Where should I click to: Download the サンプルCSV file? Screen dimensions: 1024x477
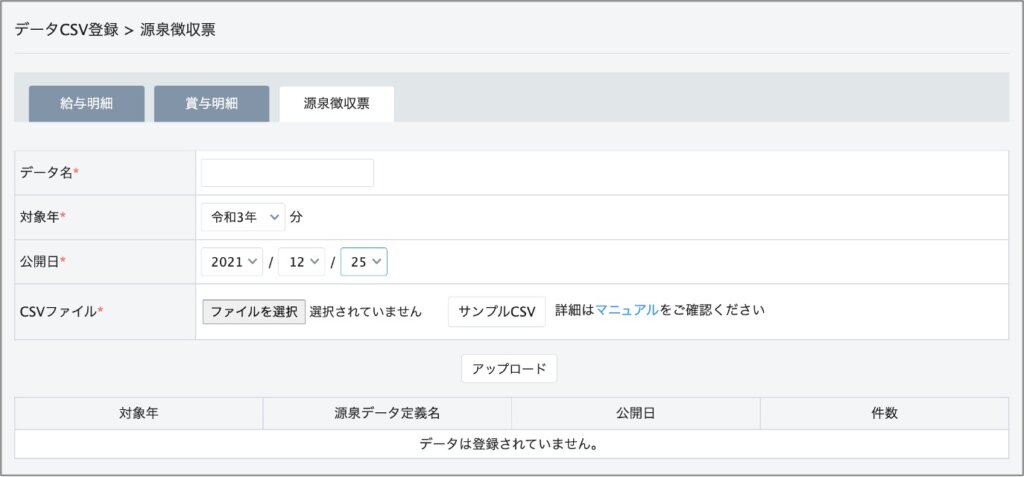click(x=496, y=311)
